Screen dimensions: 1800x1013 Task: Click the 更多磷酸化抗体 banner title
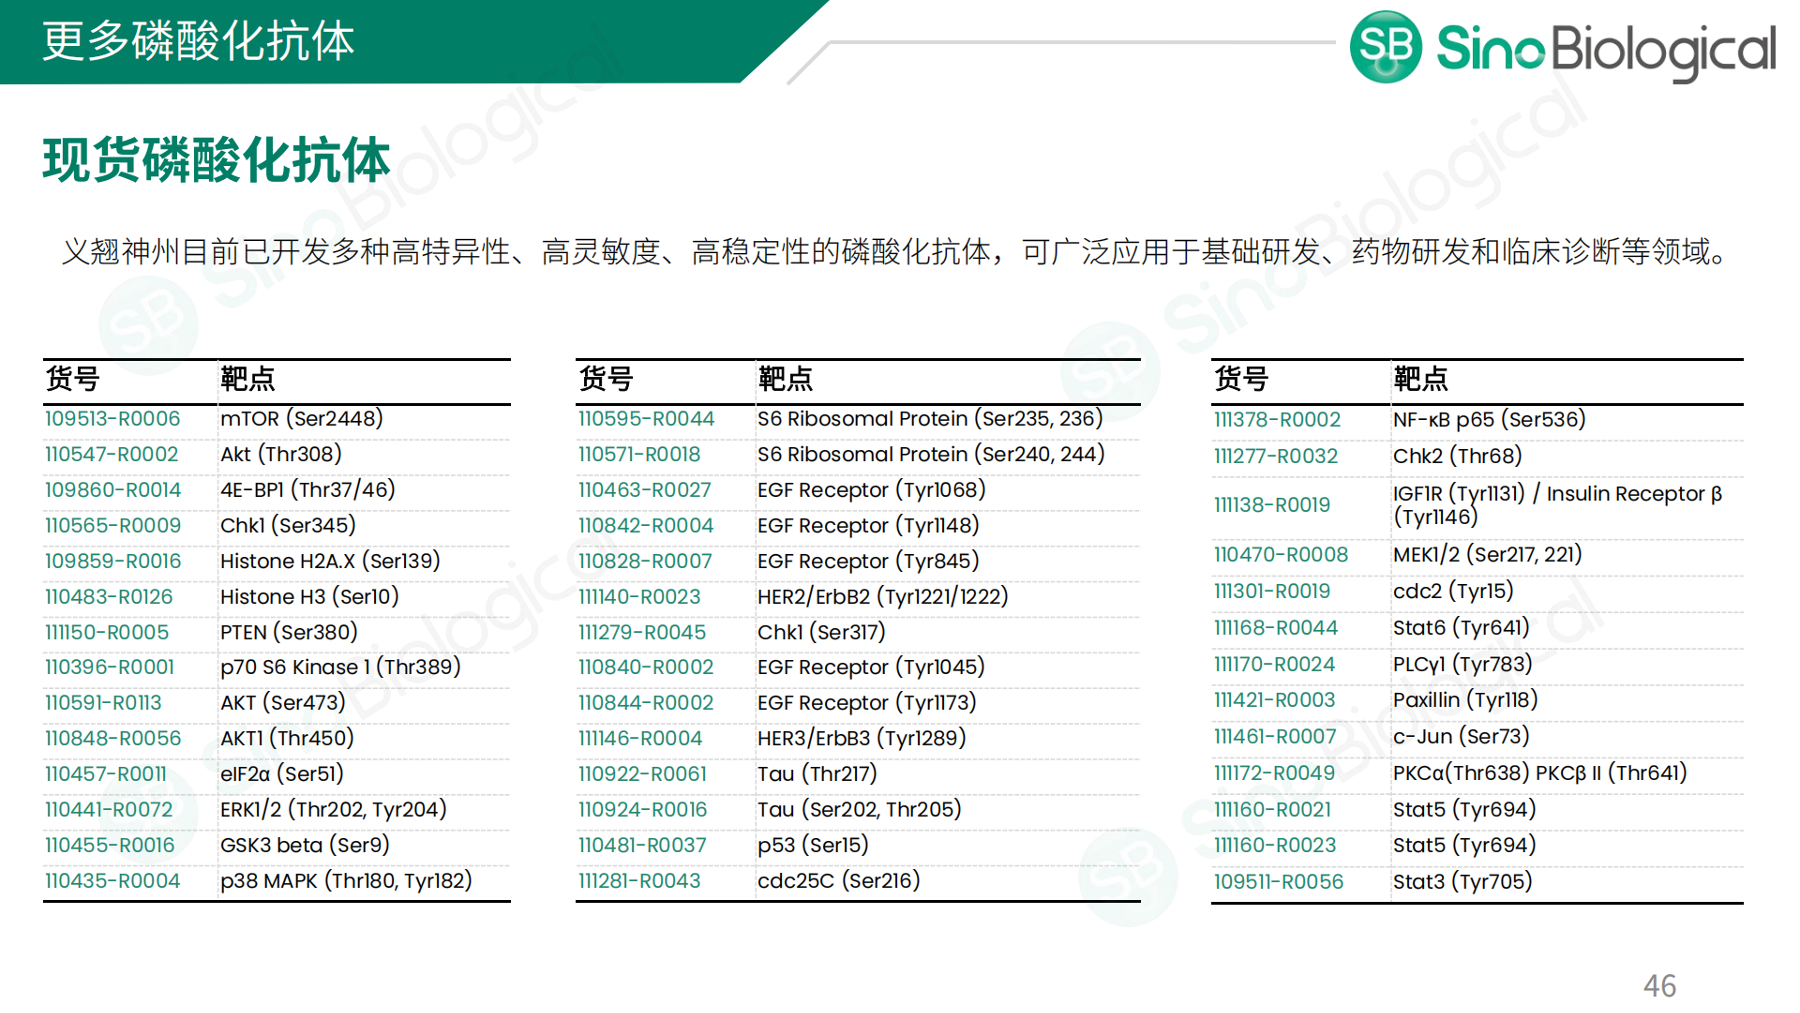[198, 42]
